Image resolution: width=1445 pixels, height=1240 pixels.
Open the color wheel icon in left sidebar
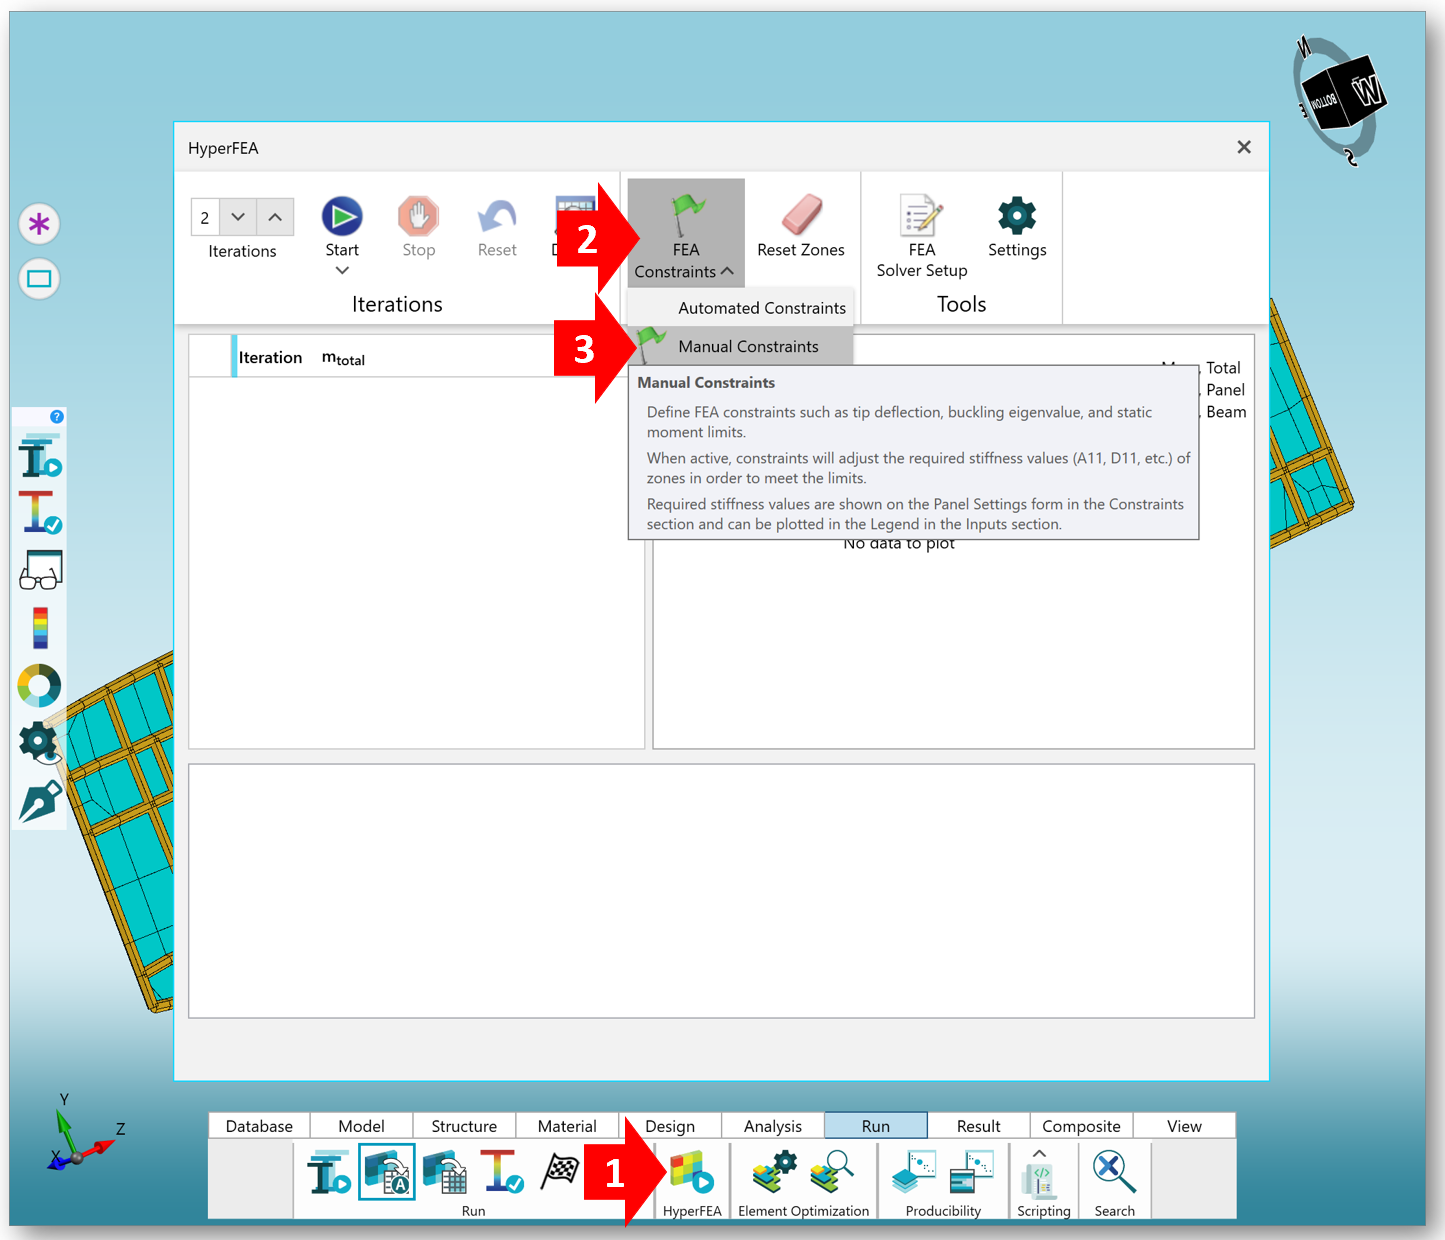pos(40,686)
